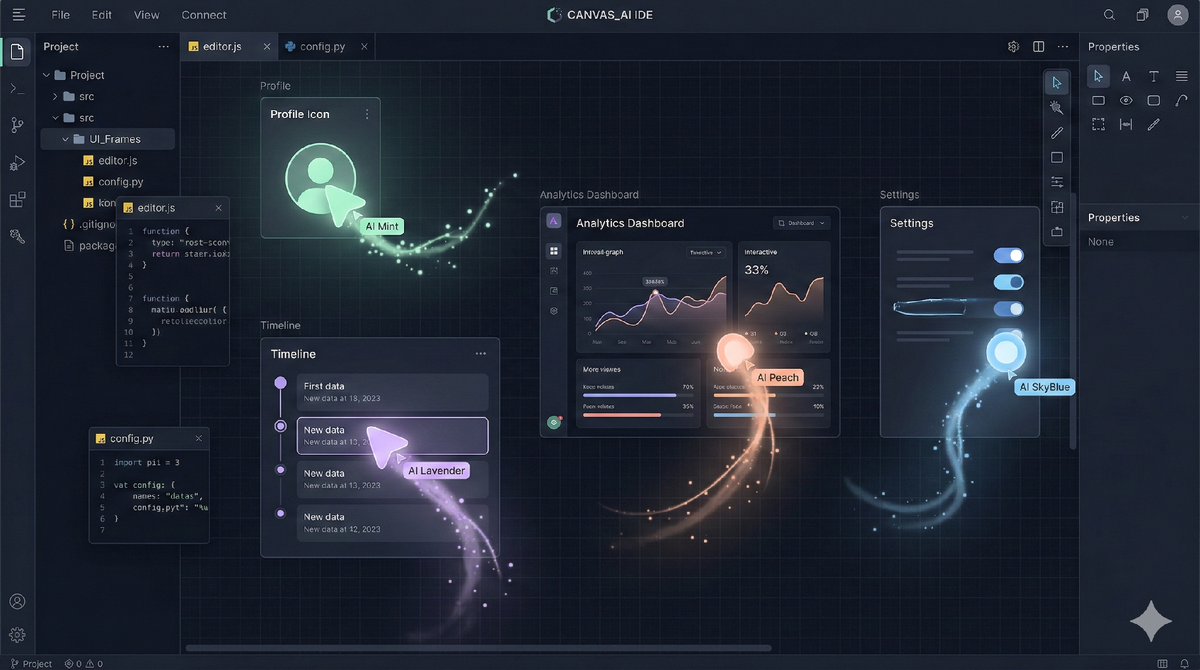The width and height of the screenshot is (1200, 670).
Task: Open the Dashboard dropdown in Analytics card
Action: pyautogui.click(x=801, y=223)
